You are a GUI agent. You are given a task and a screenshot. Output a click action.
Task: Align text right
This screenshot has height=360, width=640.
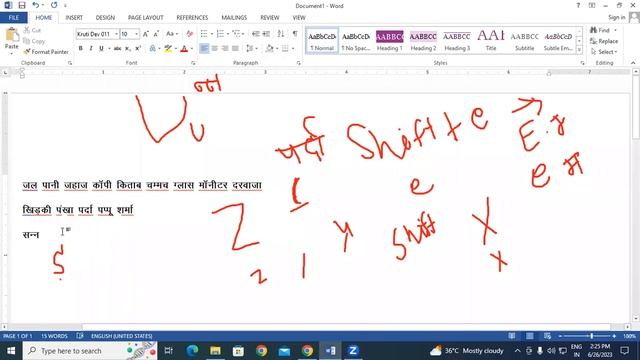pyautogui.click(x=224, y=49)
